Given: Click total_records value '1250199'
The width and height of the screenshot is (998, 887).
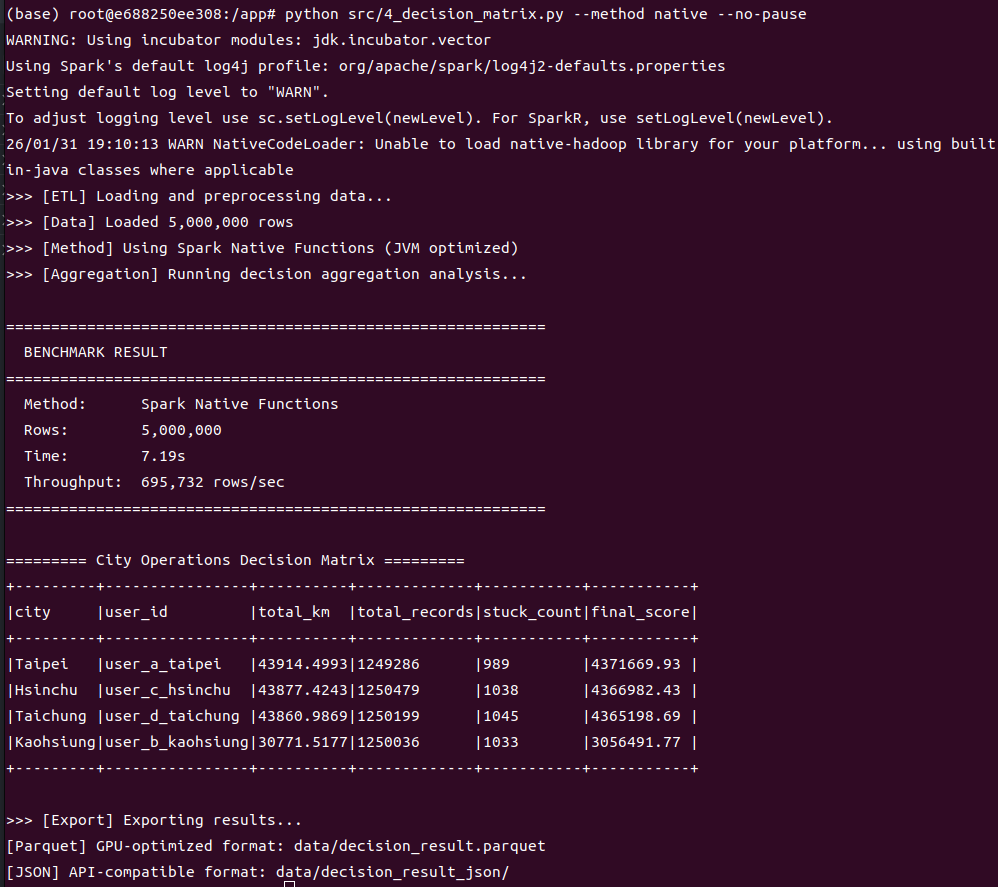Looking at the screenshot, I should pyautogui.click(x=388, y=716).
